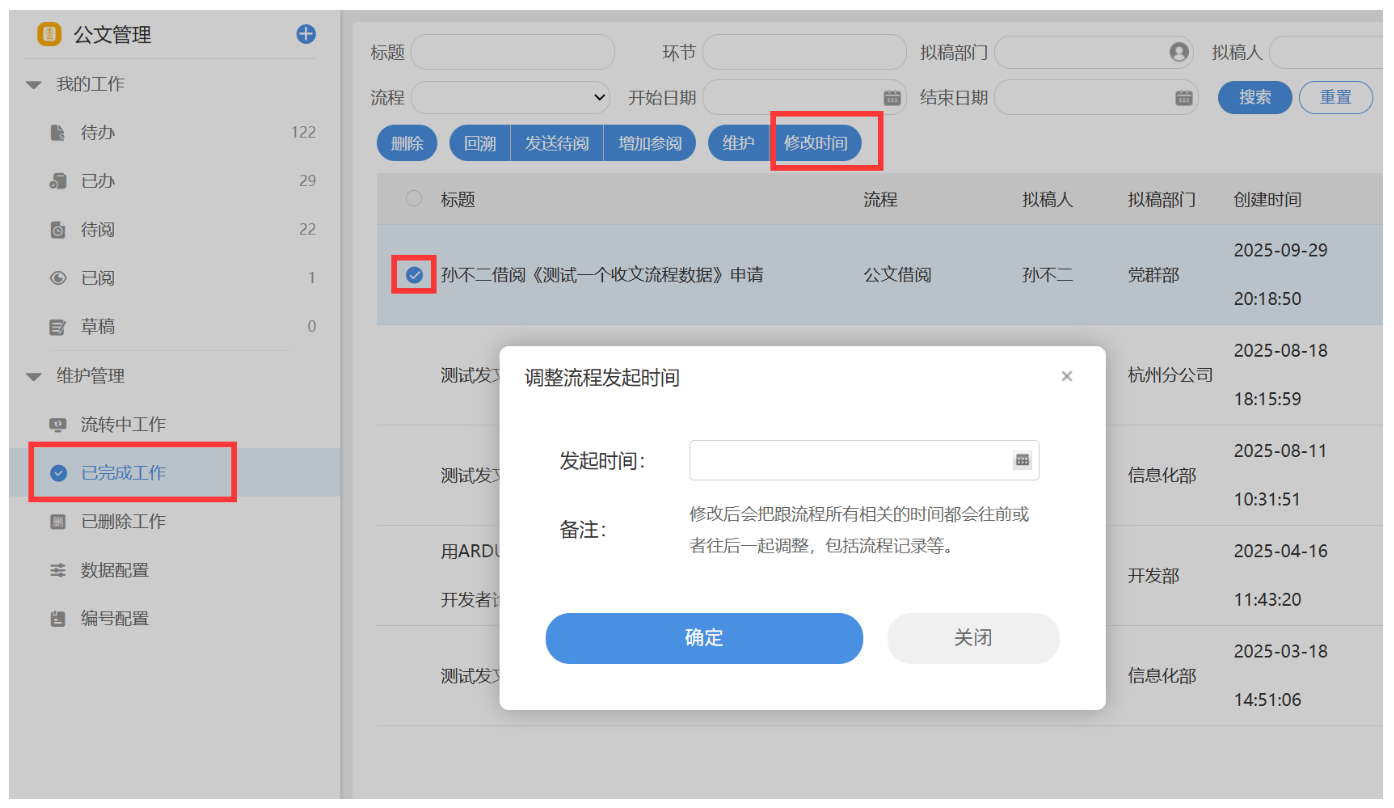The height and width of the screenshot is (808, 1394).
Task: Close the 调整流程发起时间 dialog with X
Action: click(x=1066, y=376)
